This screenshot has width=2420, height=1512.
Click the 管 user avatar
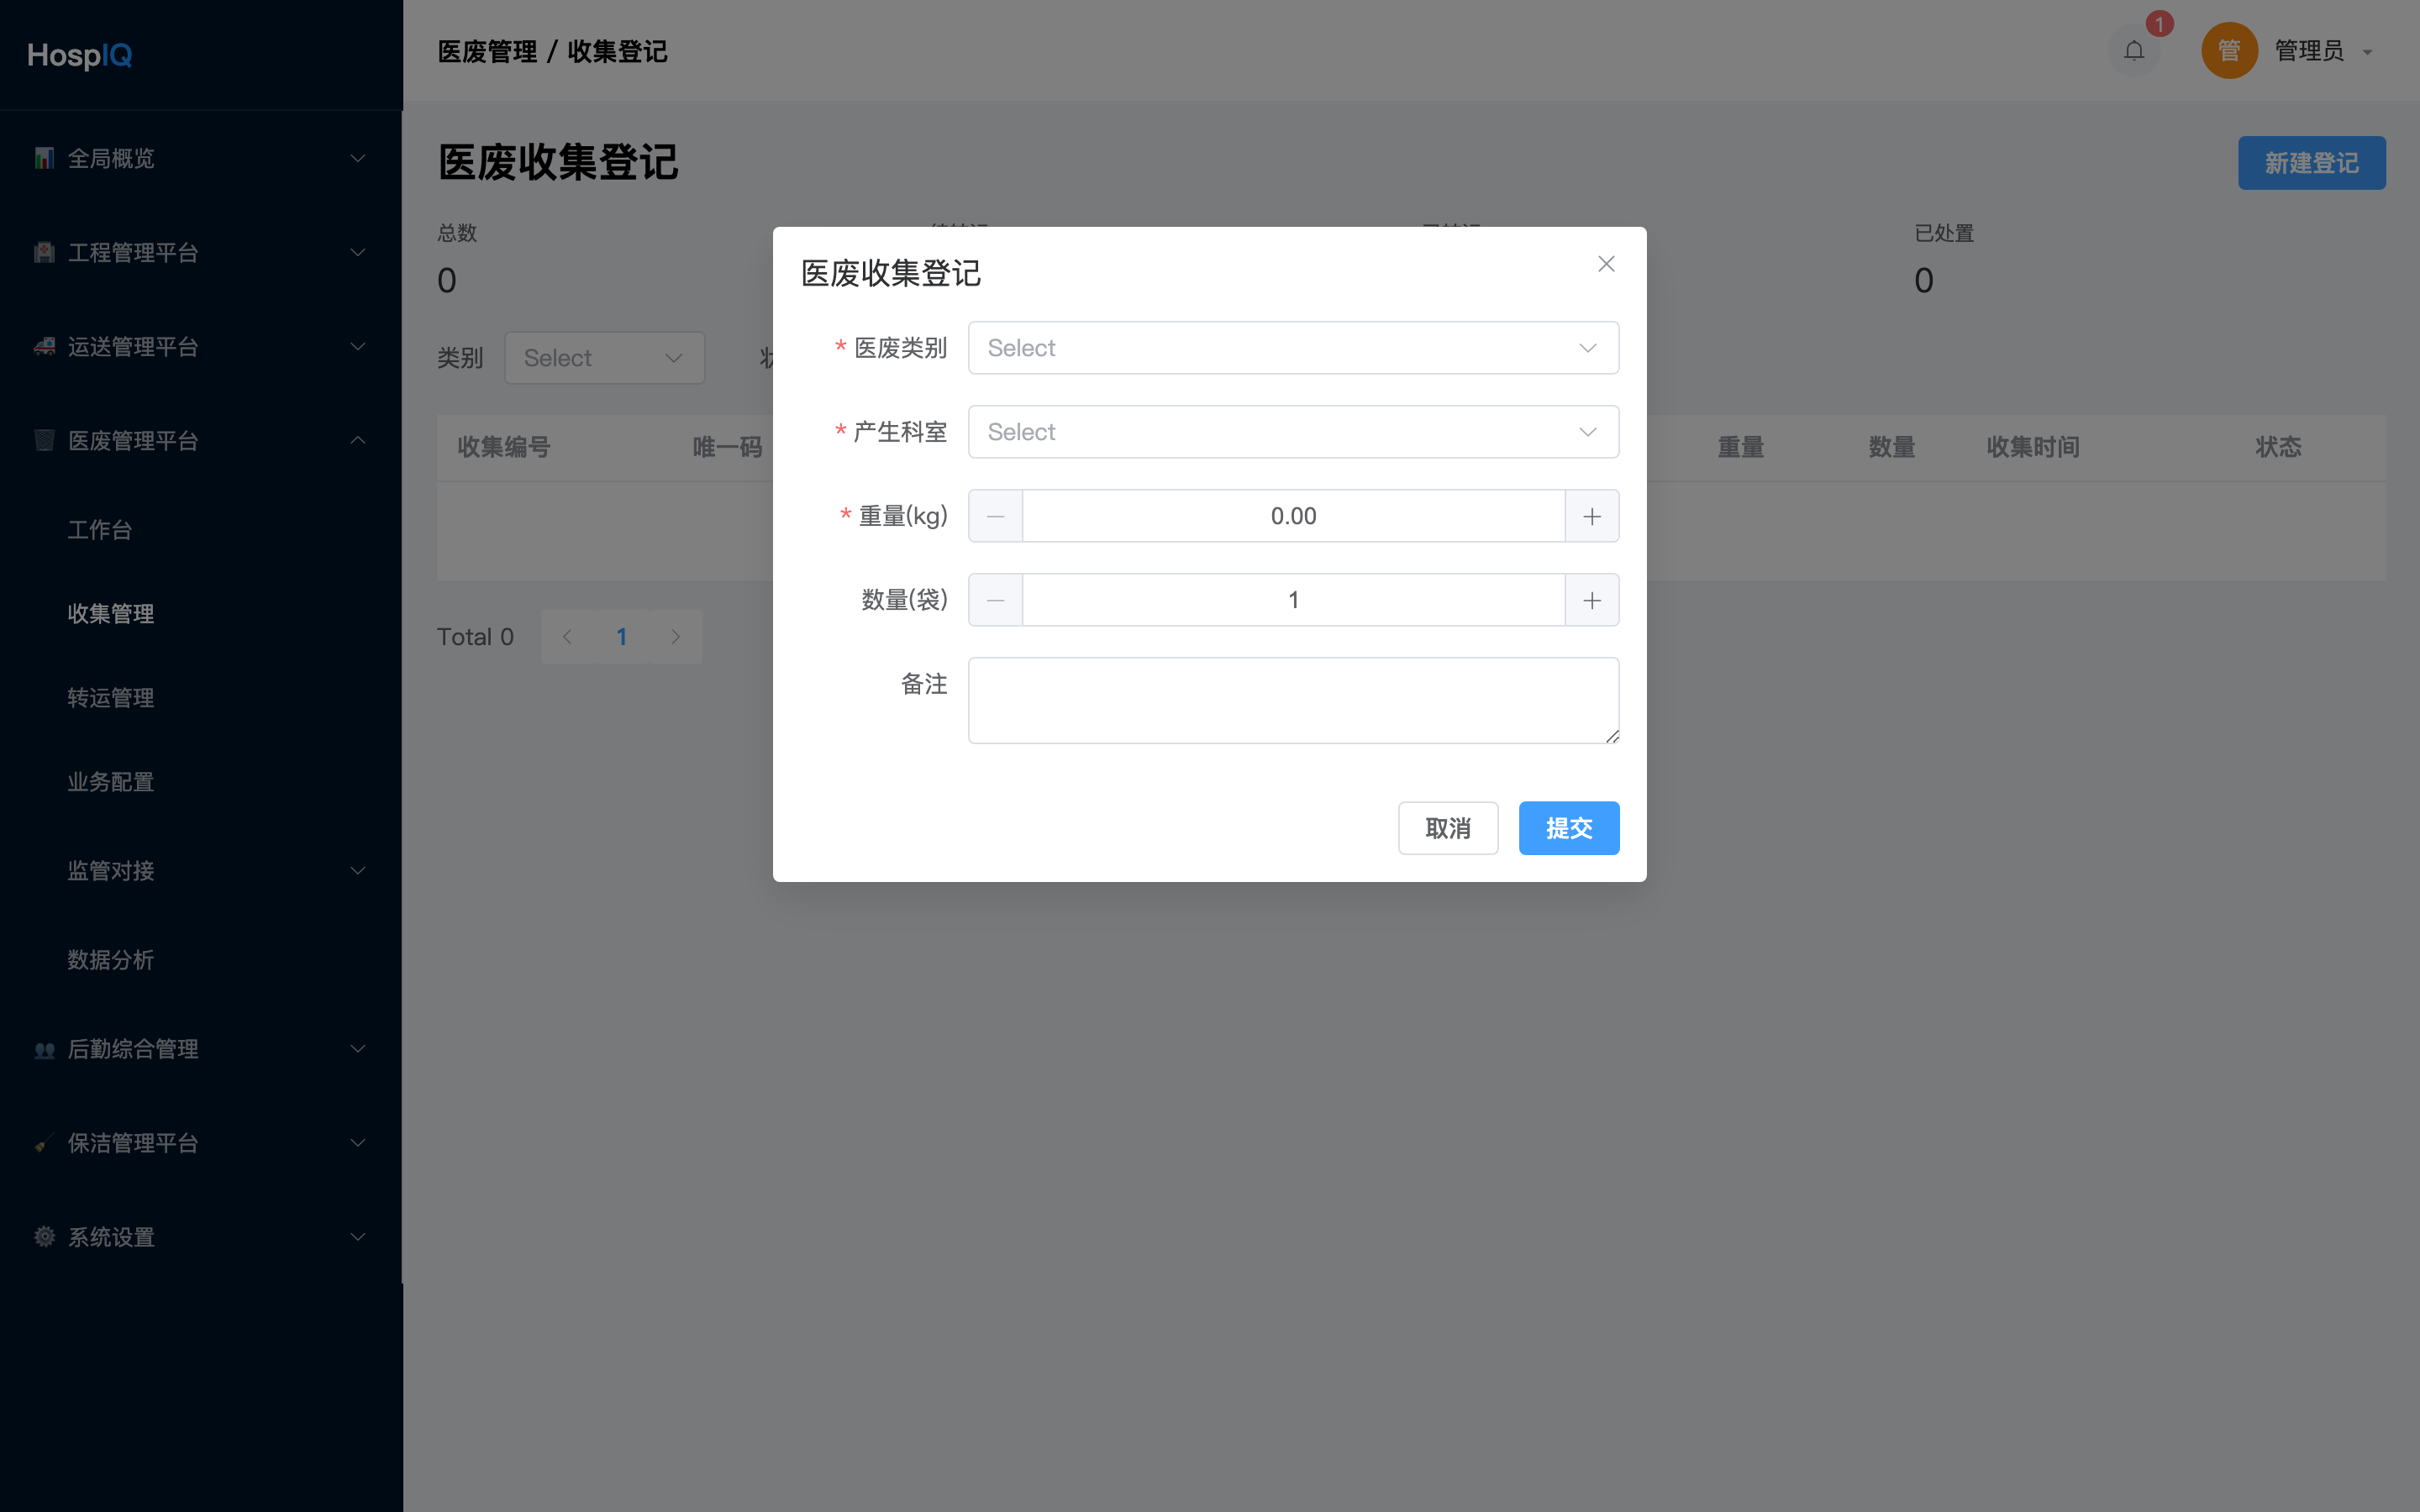point(2229,50)
